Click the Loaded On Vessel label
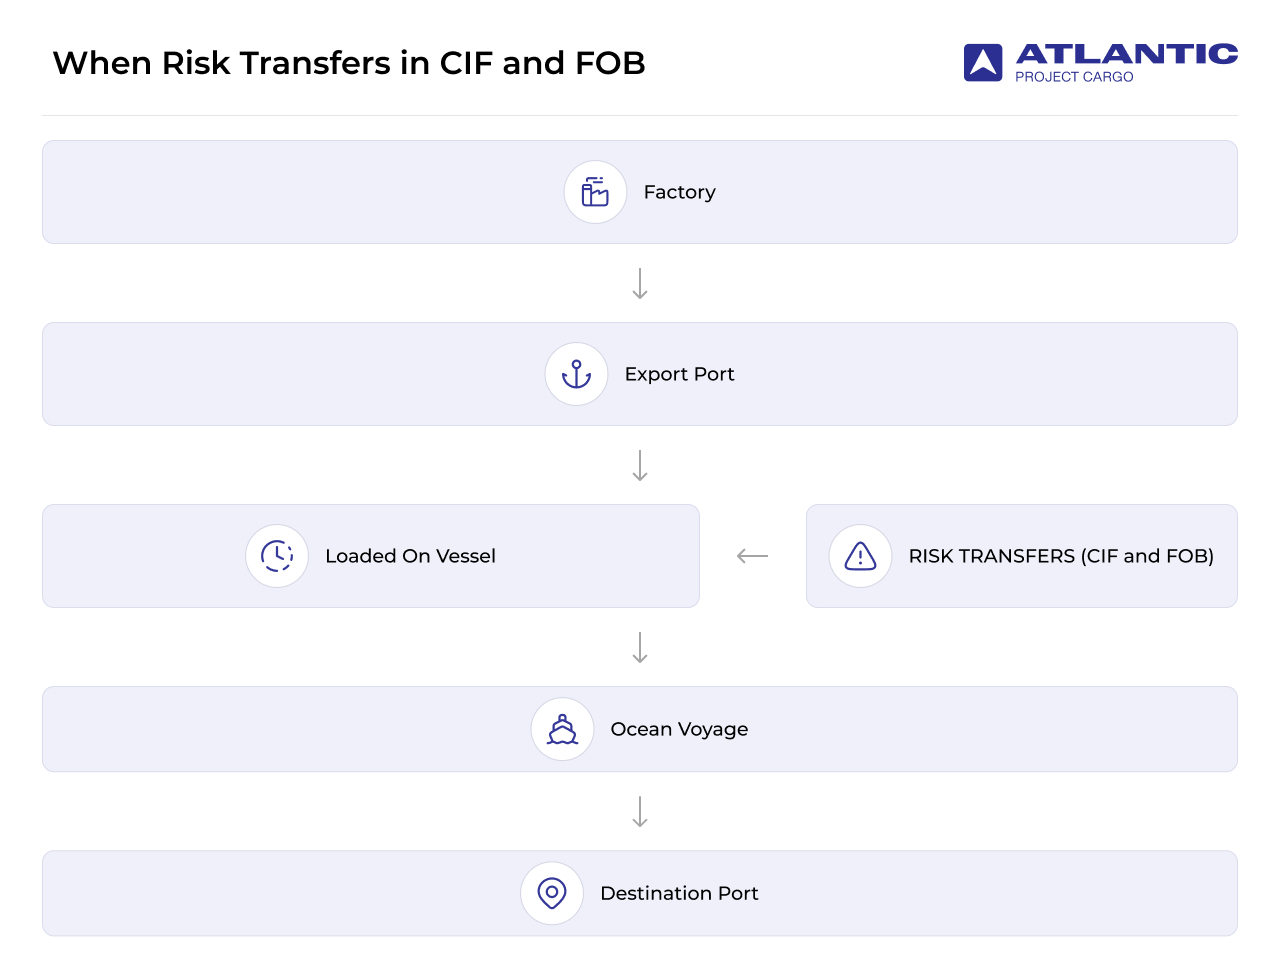This screenshot has width=1280, height=970. (x=410, y=556)
